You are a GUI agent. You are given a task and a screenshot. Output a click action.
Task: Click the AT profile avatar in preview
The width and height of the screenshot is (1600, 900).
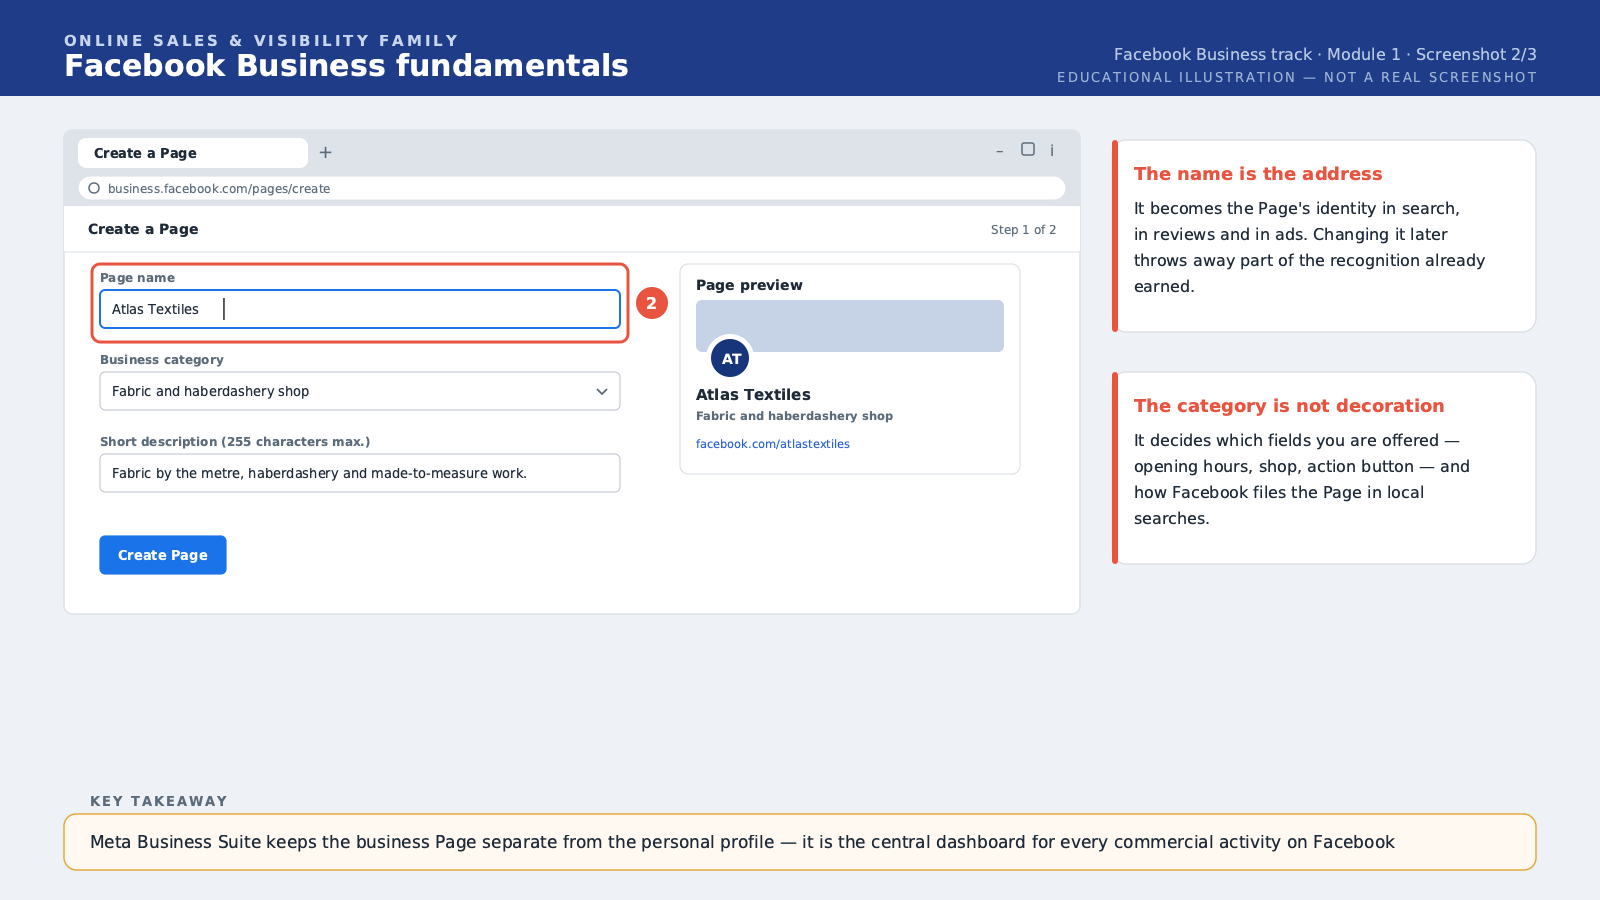coord(730,358)
